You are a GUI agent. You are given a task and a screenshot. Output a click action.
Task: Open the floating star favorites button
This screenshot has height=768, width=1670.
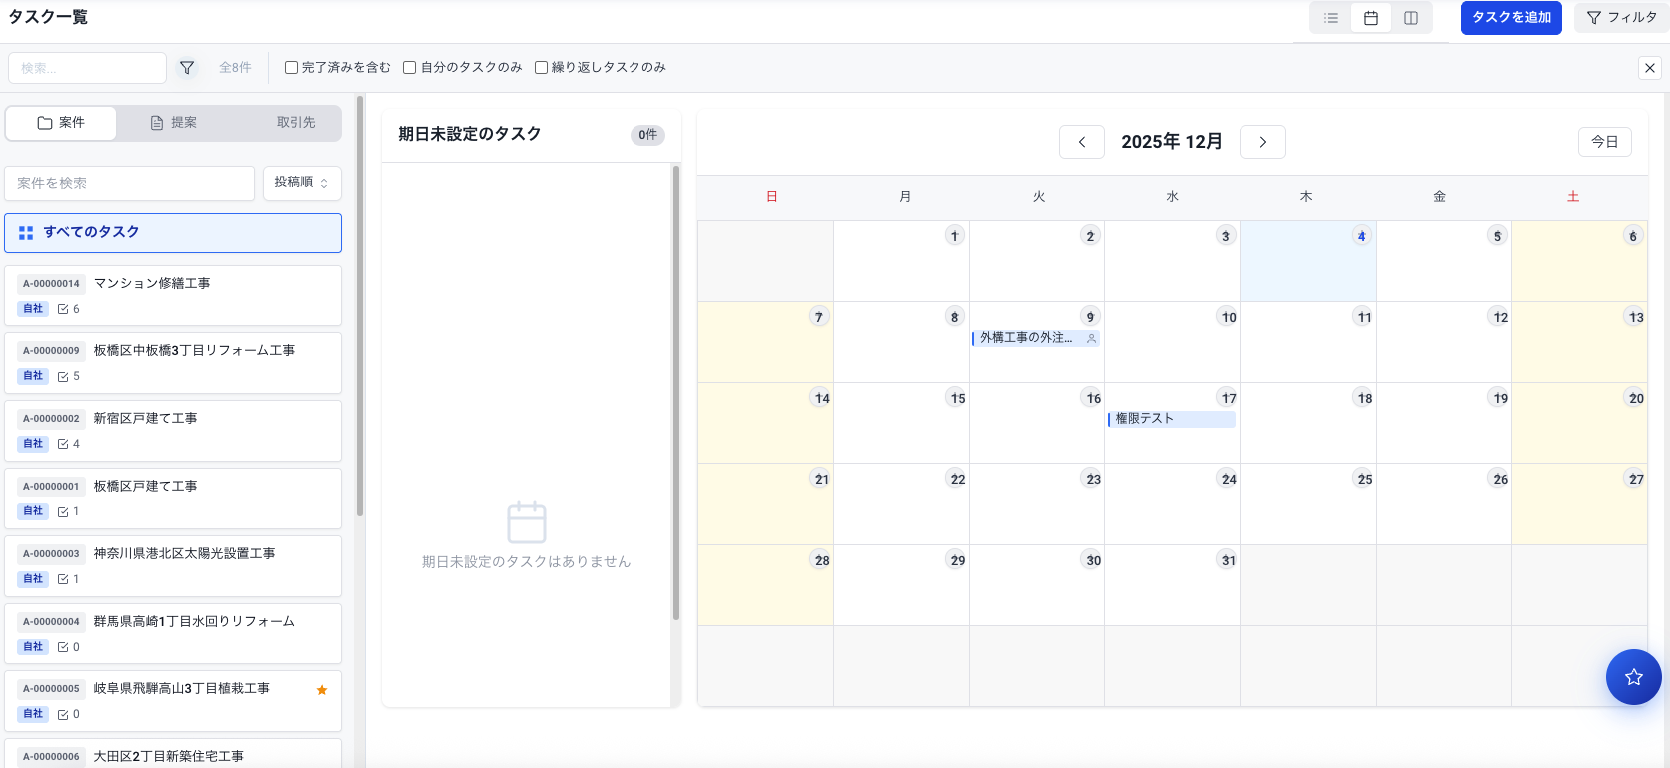pos(1634,677)
